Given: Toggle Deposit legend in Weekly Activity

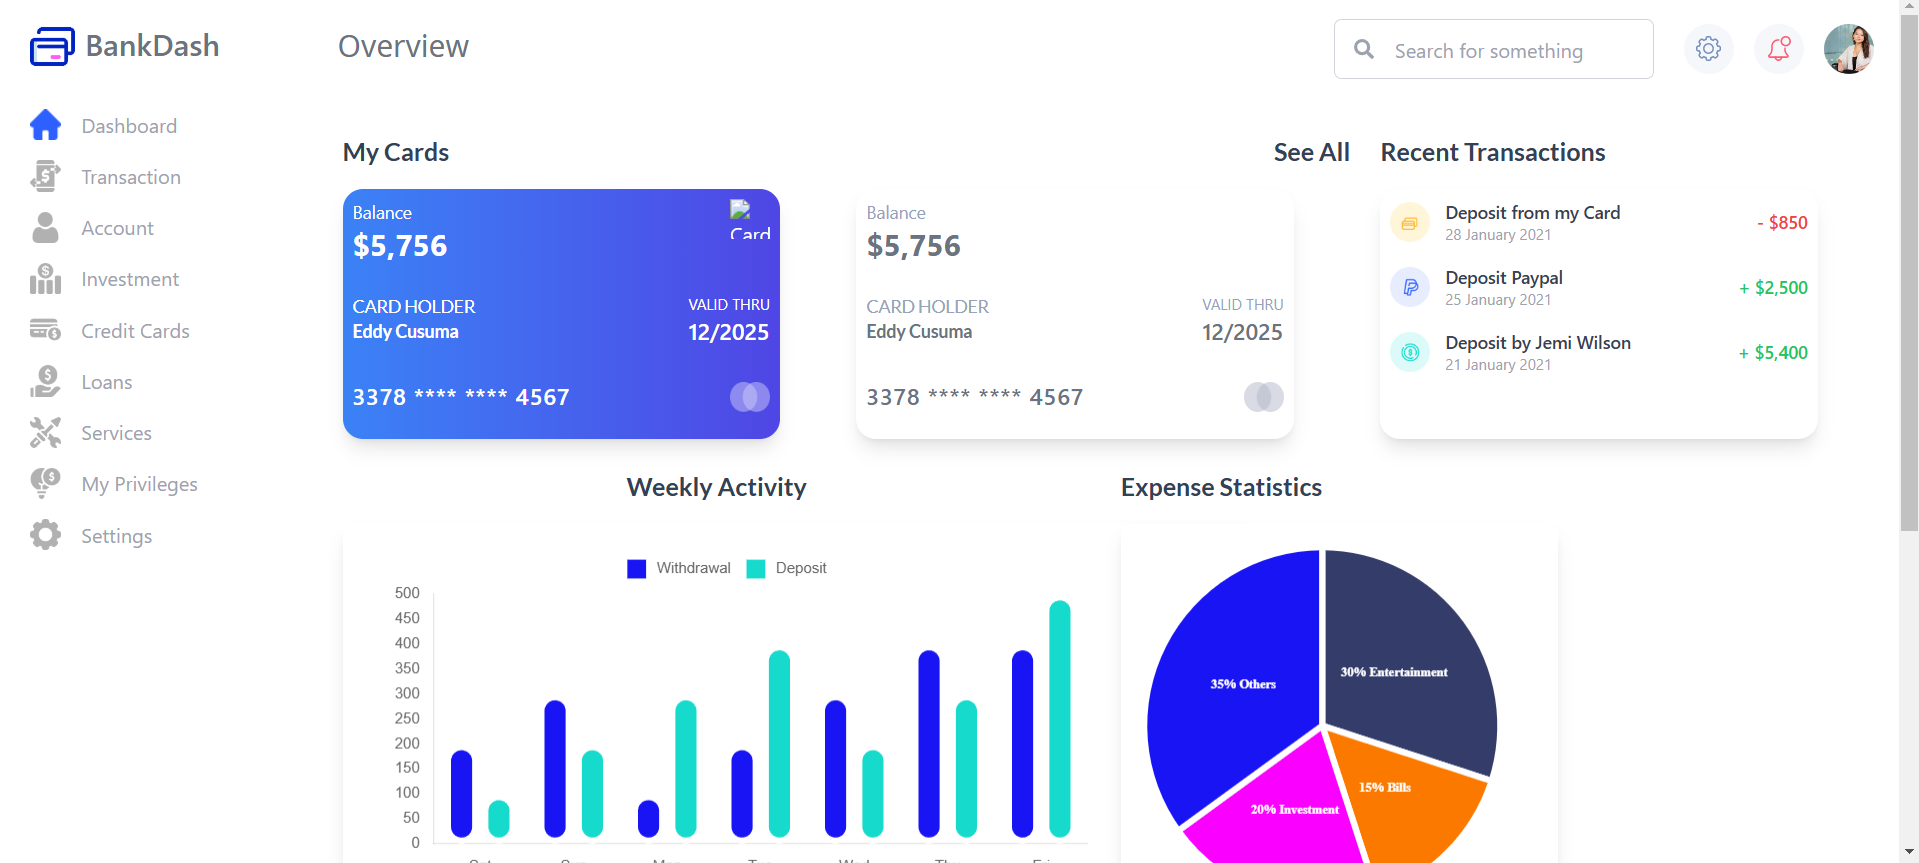Looking at the screenshot, I should tap(787, 568).
